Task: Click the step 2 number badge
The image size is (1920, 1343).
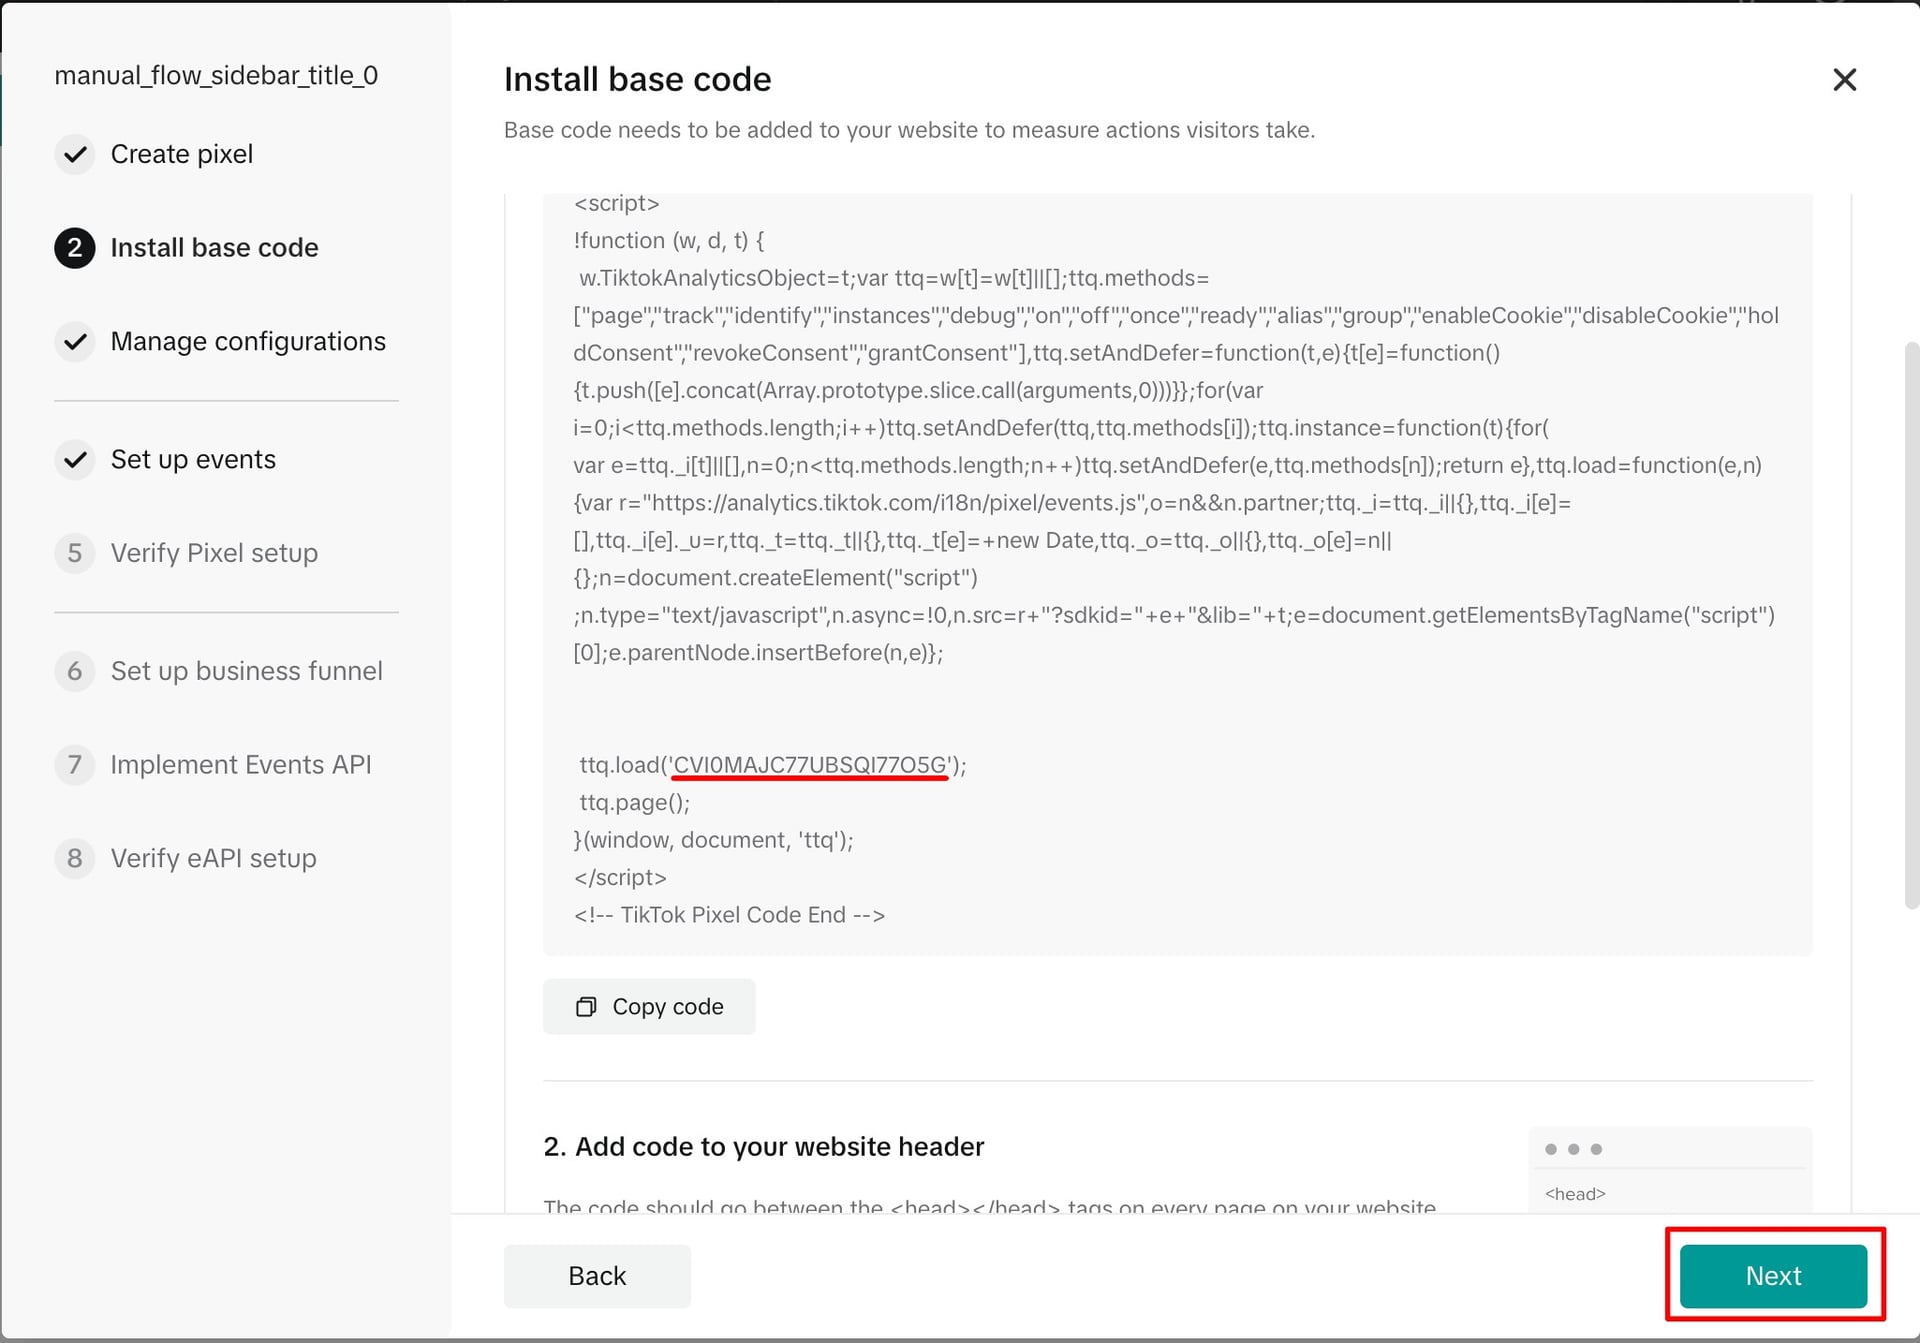Action: click(75, 248)
